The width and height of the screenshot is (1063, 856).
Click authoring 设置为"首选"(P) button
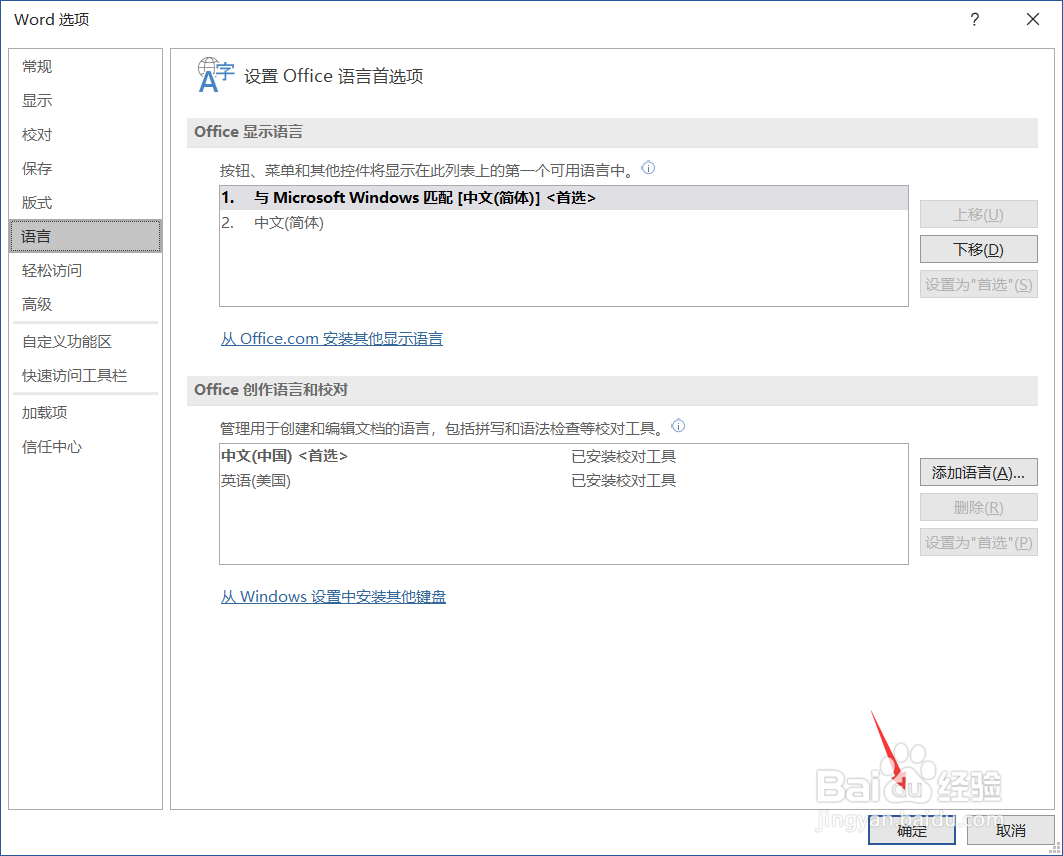[x=978, y=542]
